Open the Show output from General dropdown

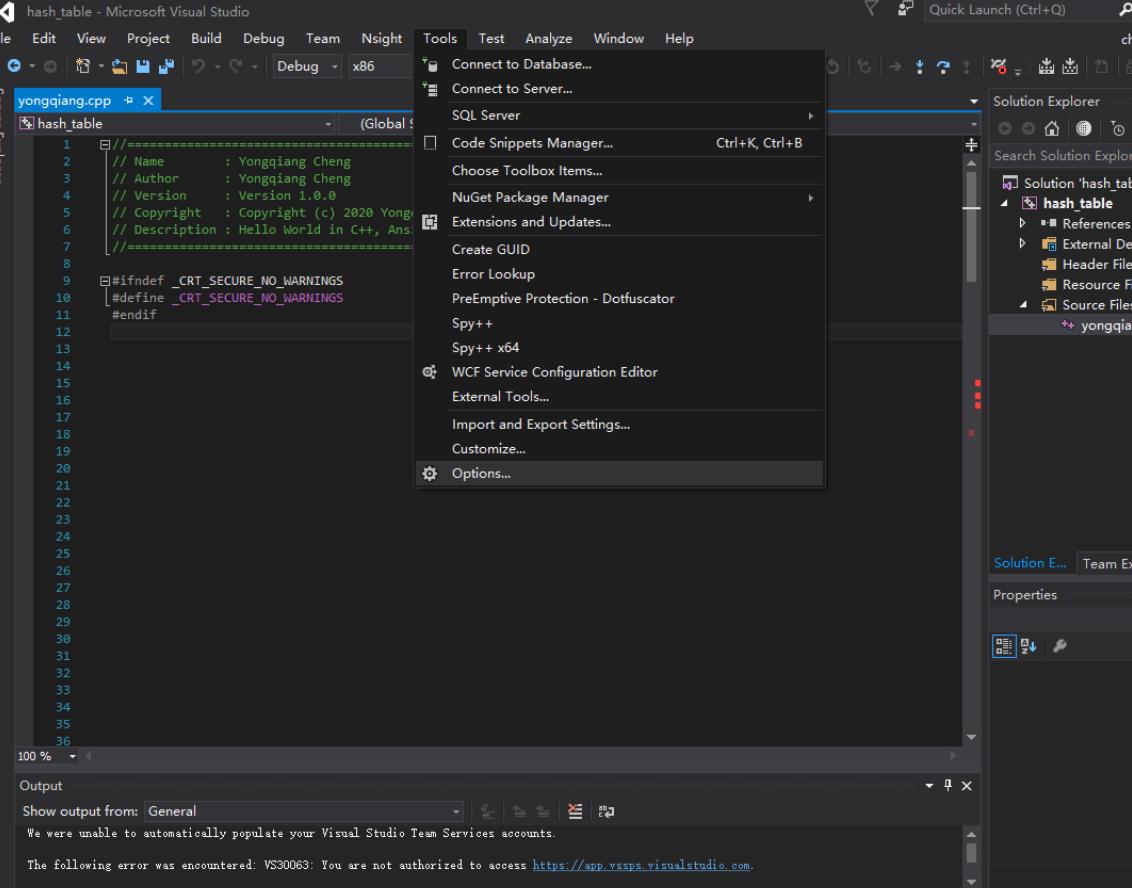454,811
